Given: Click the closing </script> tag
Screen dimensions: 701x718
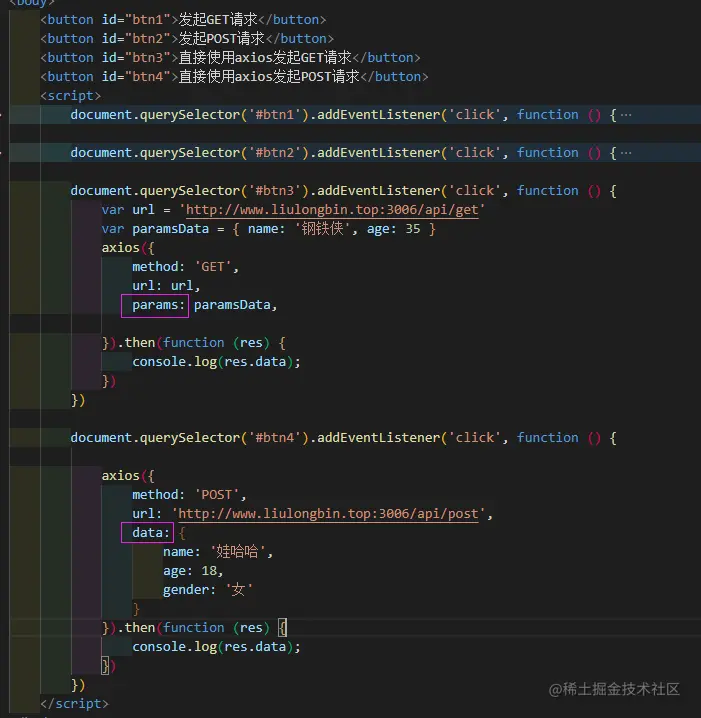Looking at the screenshot, I should click(74, 703).
